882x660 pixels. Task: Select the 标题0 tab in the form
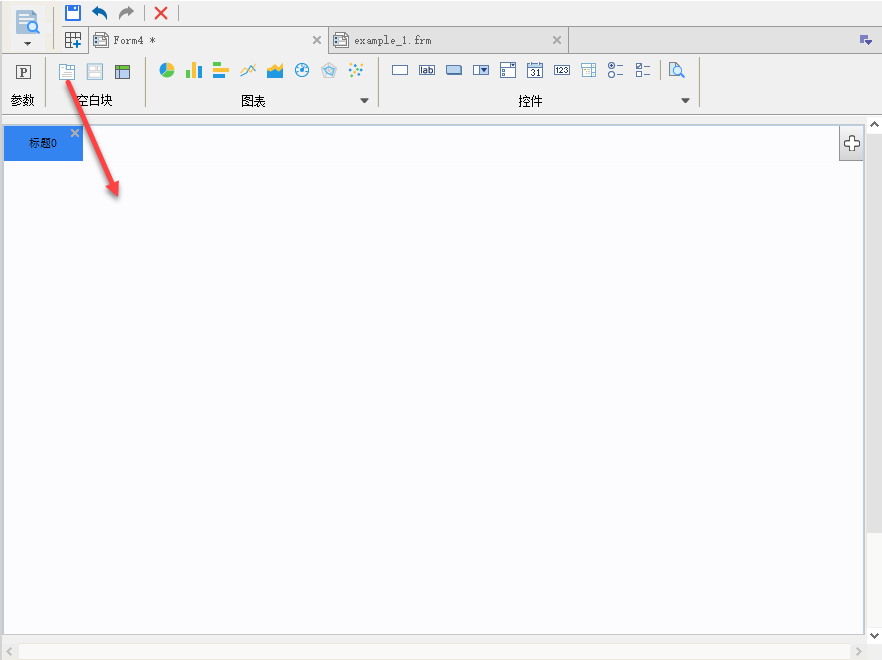tap(43, 143)
